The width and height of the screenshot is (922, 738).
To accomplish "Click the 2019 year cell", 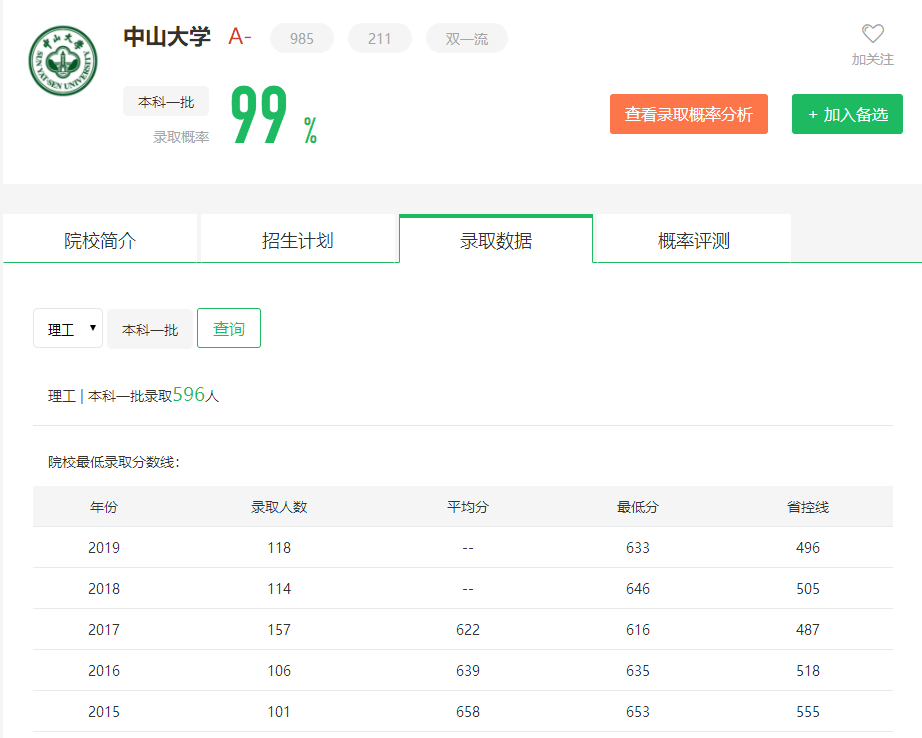I will [104, 547].
